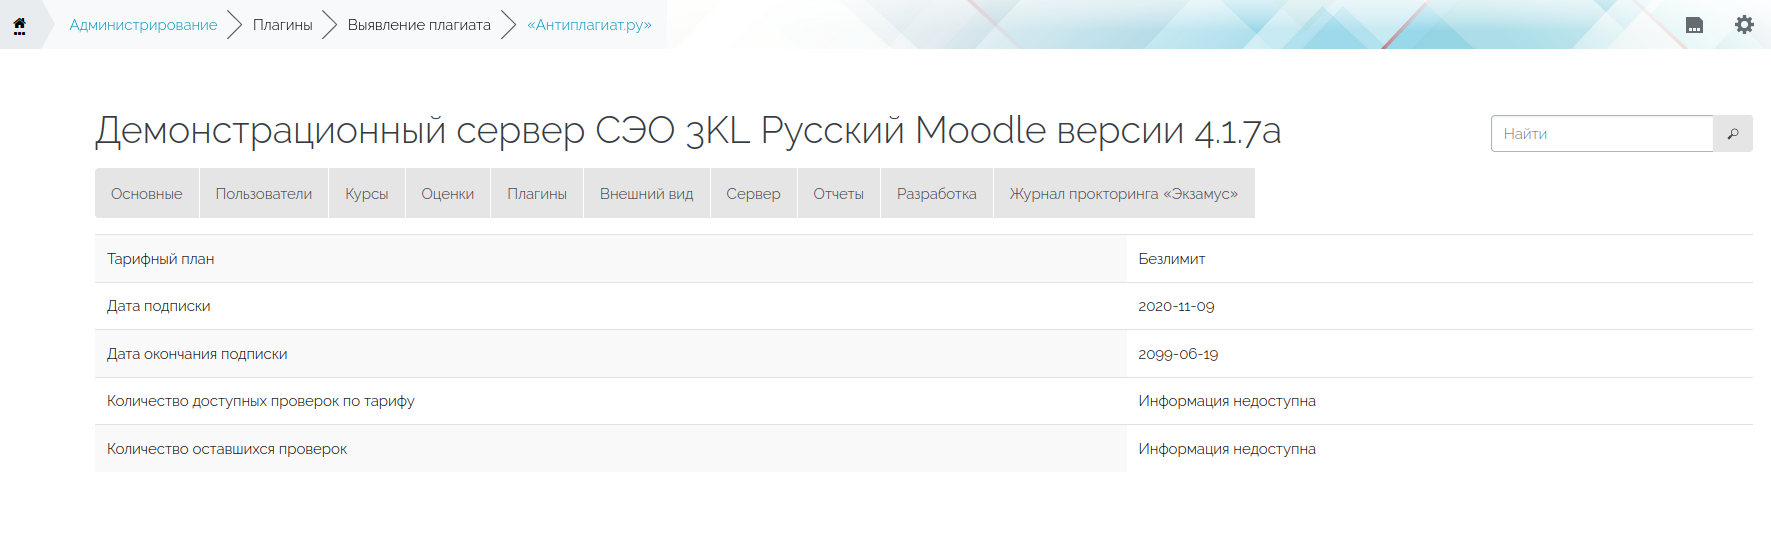Screen dimensions: 1771x541
Task: Click Информация недоступна in оставшихся проверок row
Action: tap(1227, 449)
